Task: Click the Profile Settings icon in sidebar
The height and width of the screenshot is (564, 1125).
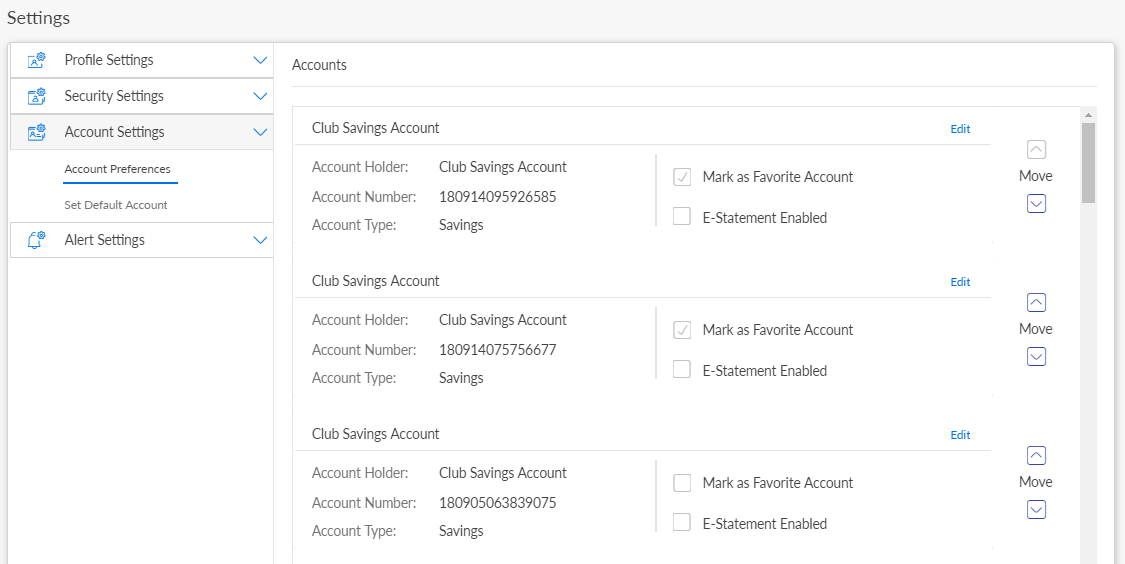Action: (37, 60)
